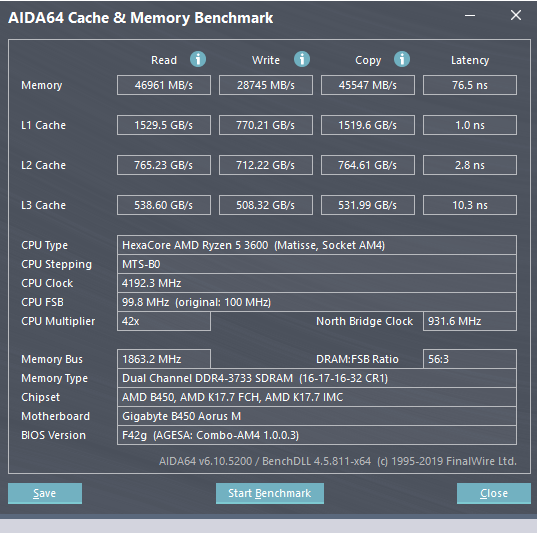537x533 pixels.
Task: Click the L2 Cache row label
Action: click(x=43, y=165)
